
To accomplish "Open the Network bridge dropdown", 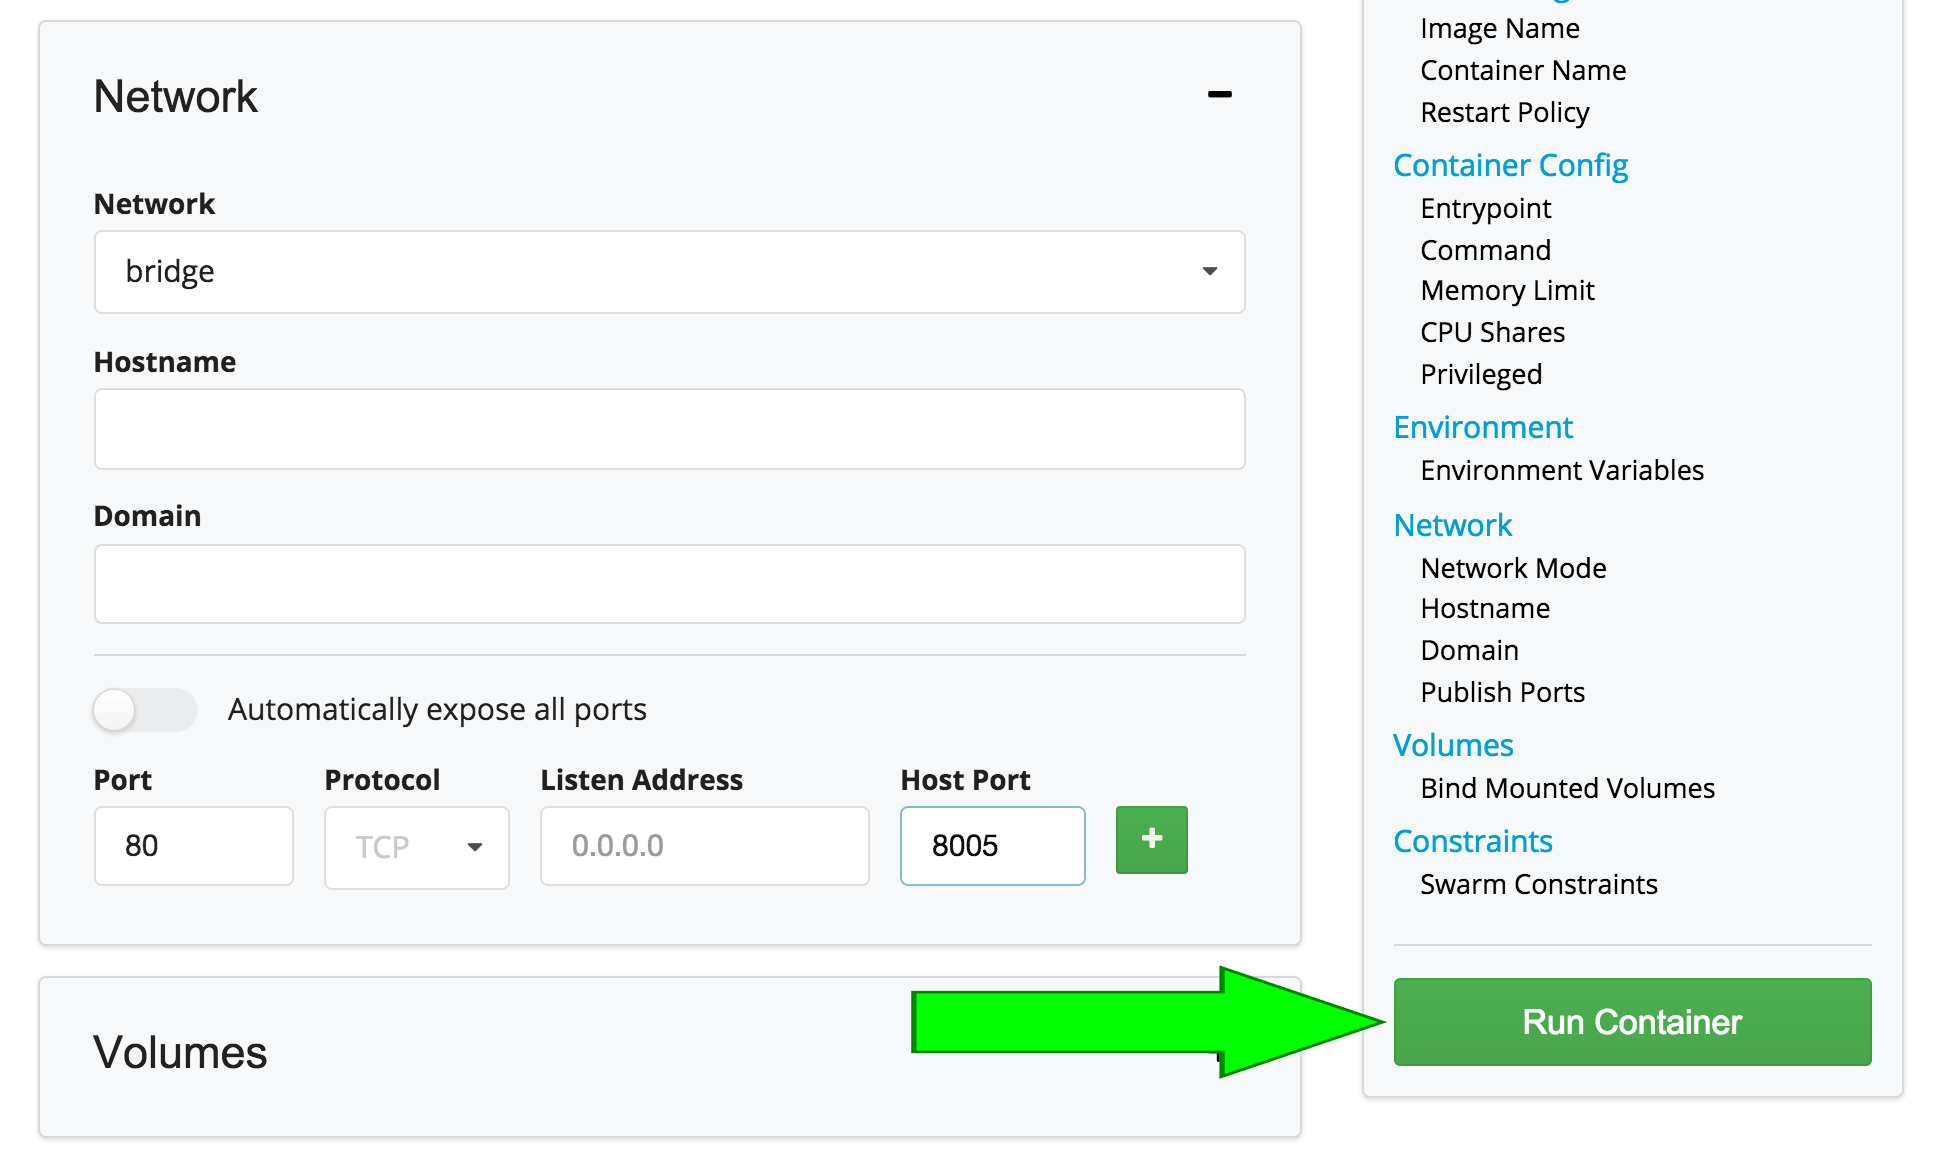I will [669, 272].
